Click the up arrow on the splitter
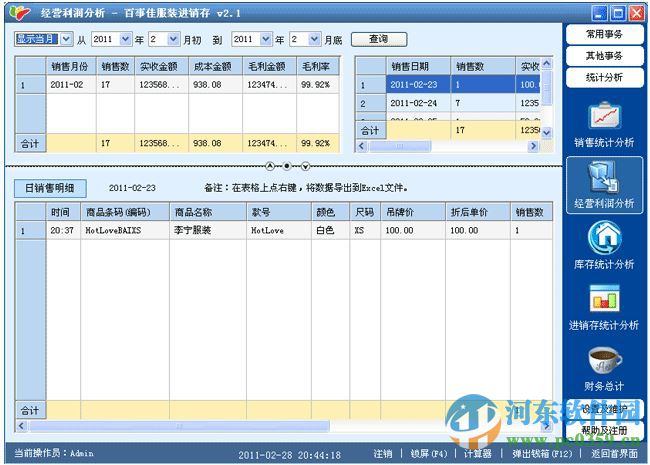This screenshot has width=650, height=465. click(x=270, y=166)
